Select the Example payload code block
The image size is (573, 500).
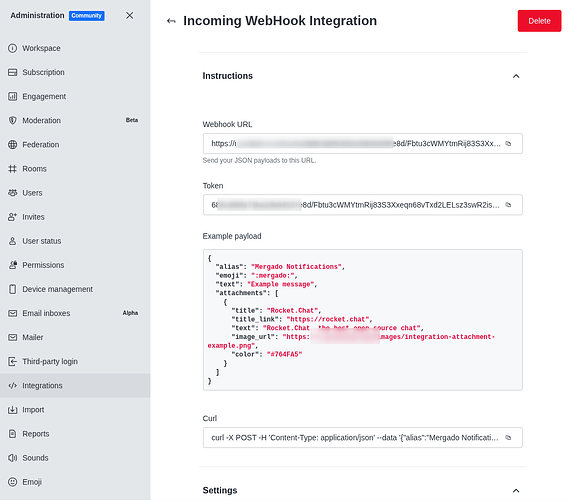pos(363,320)
